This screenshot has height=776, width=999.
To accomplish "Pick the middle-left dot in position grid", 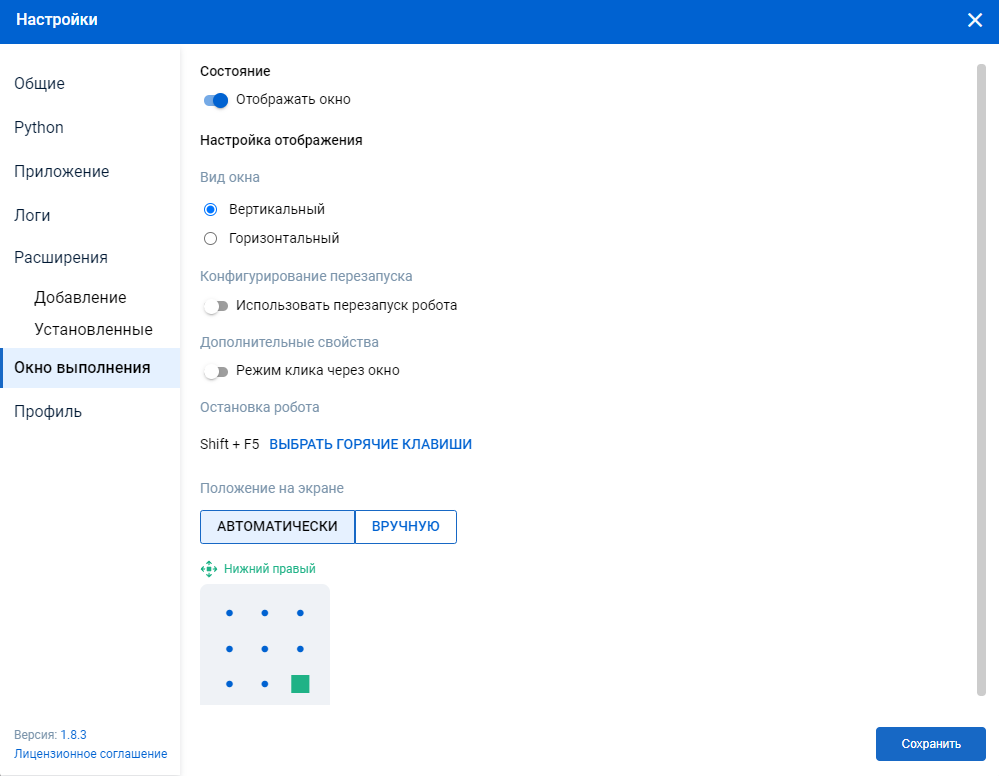I will tap(229, 649).
